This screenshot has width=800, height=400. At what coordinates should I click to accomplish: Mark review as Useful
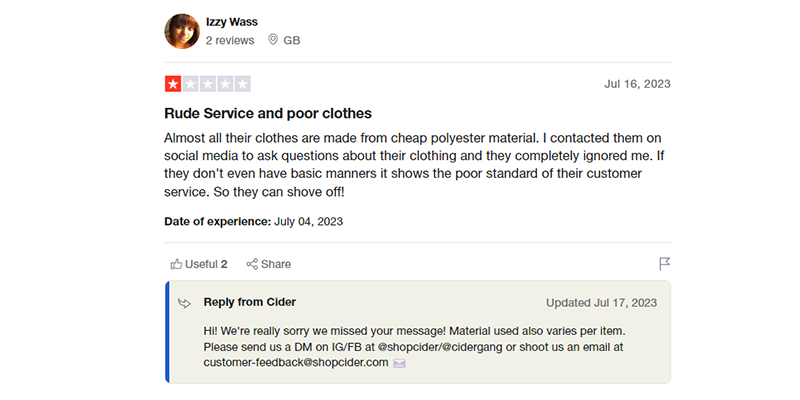(x=205, y=264)
